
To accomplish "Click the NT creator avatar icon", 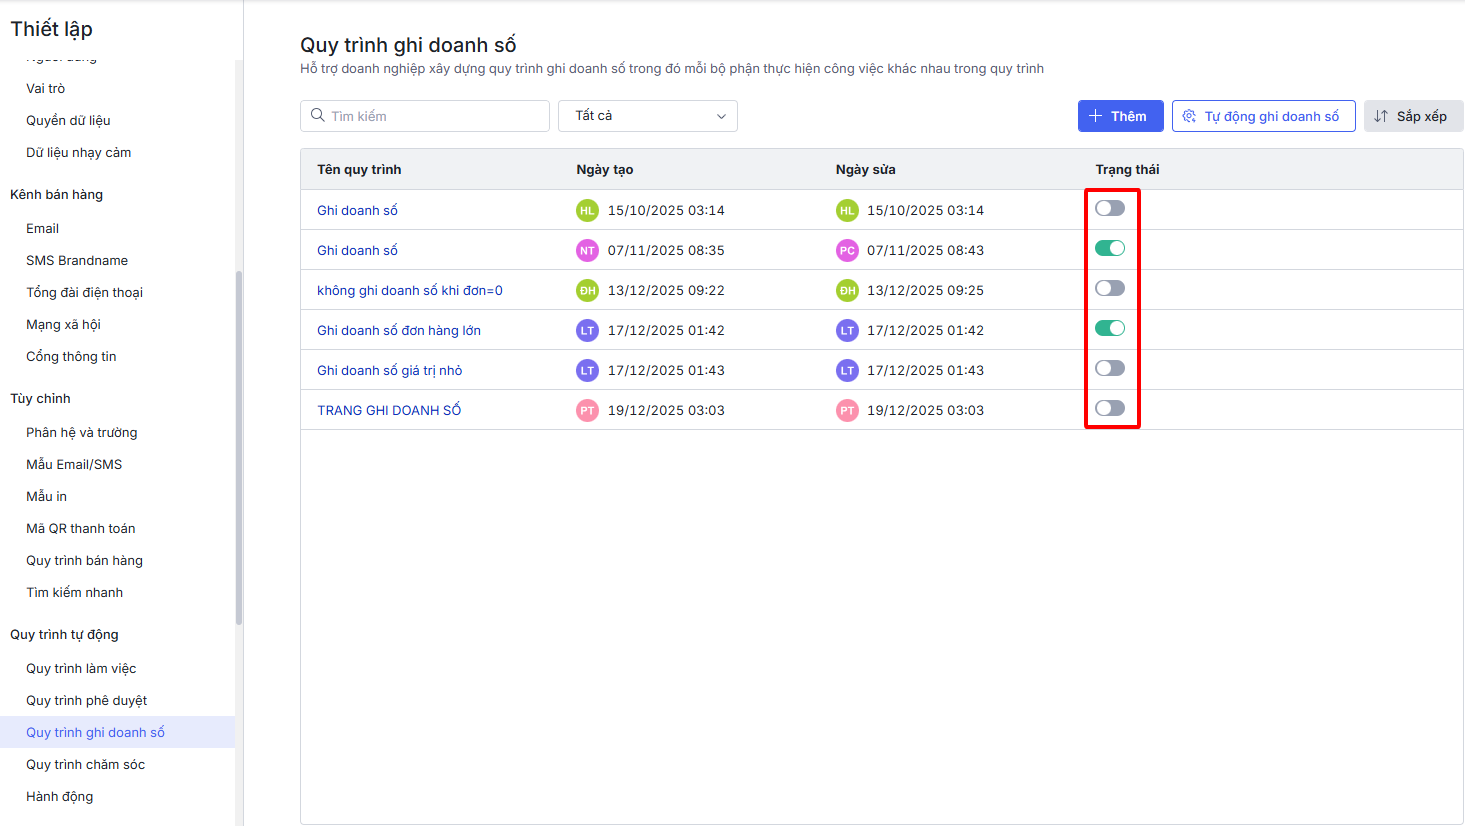I will click(587, 250).
